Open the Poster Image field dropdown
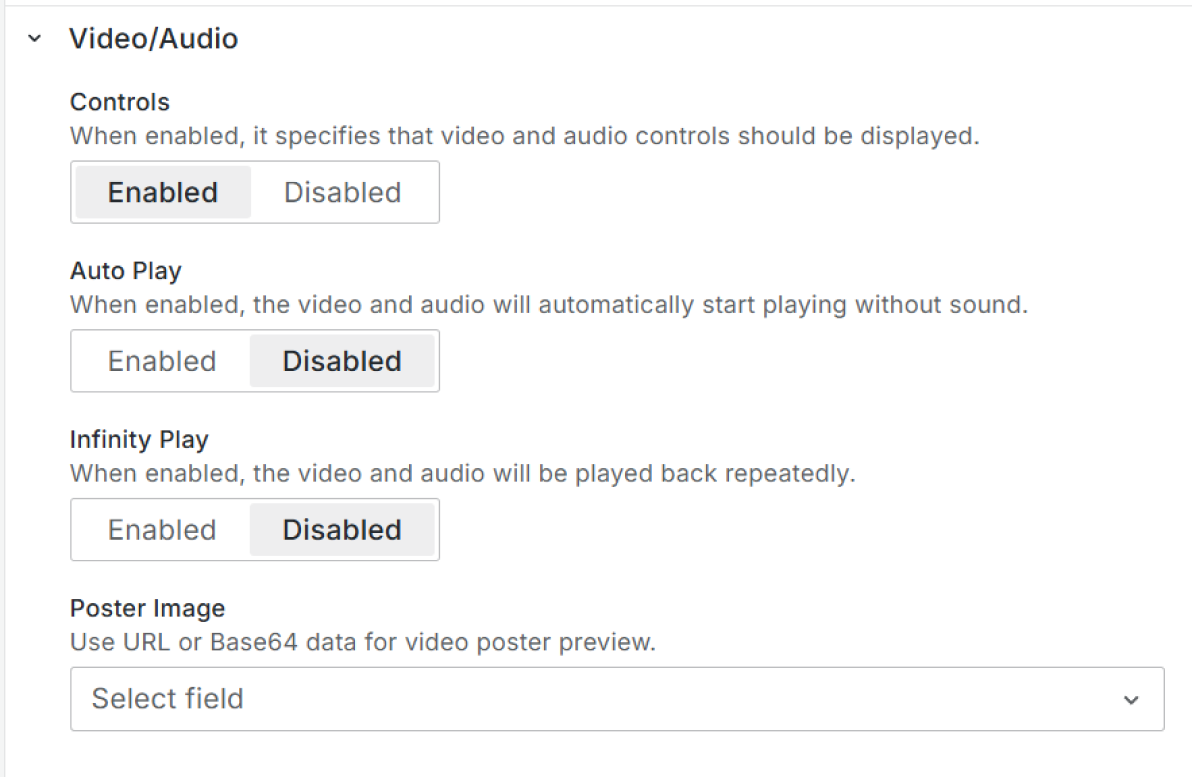Screen dimensions: 1192x777 (616, 698)
